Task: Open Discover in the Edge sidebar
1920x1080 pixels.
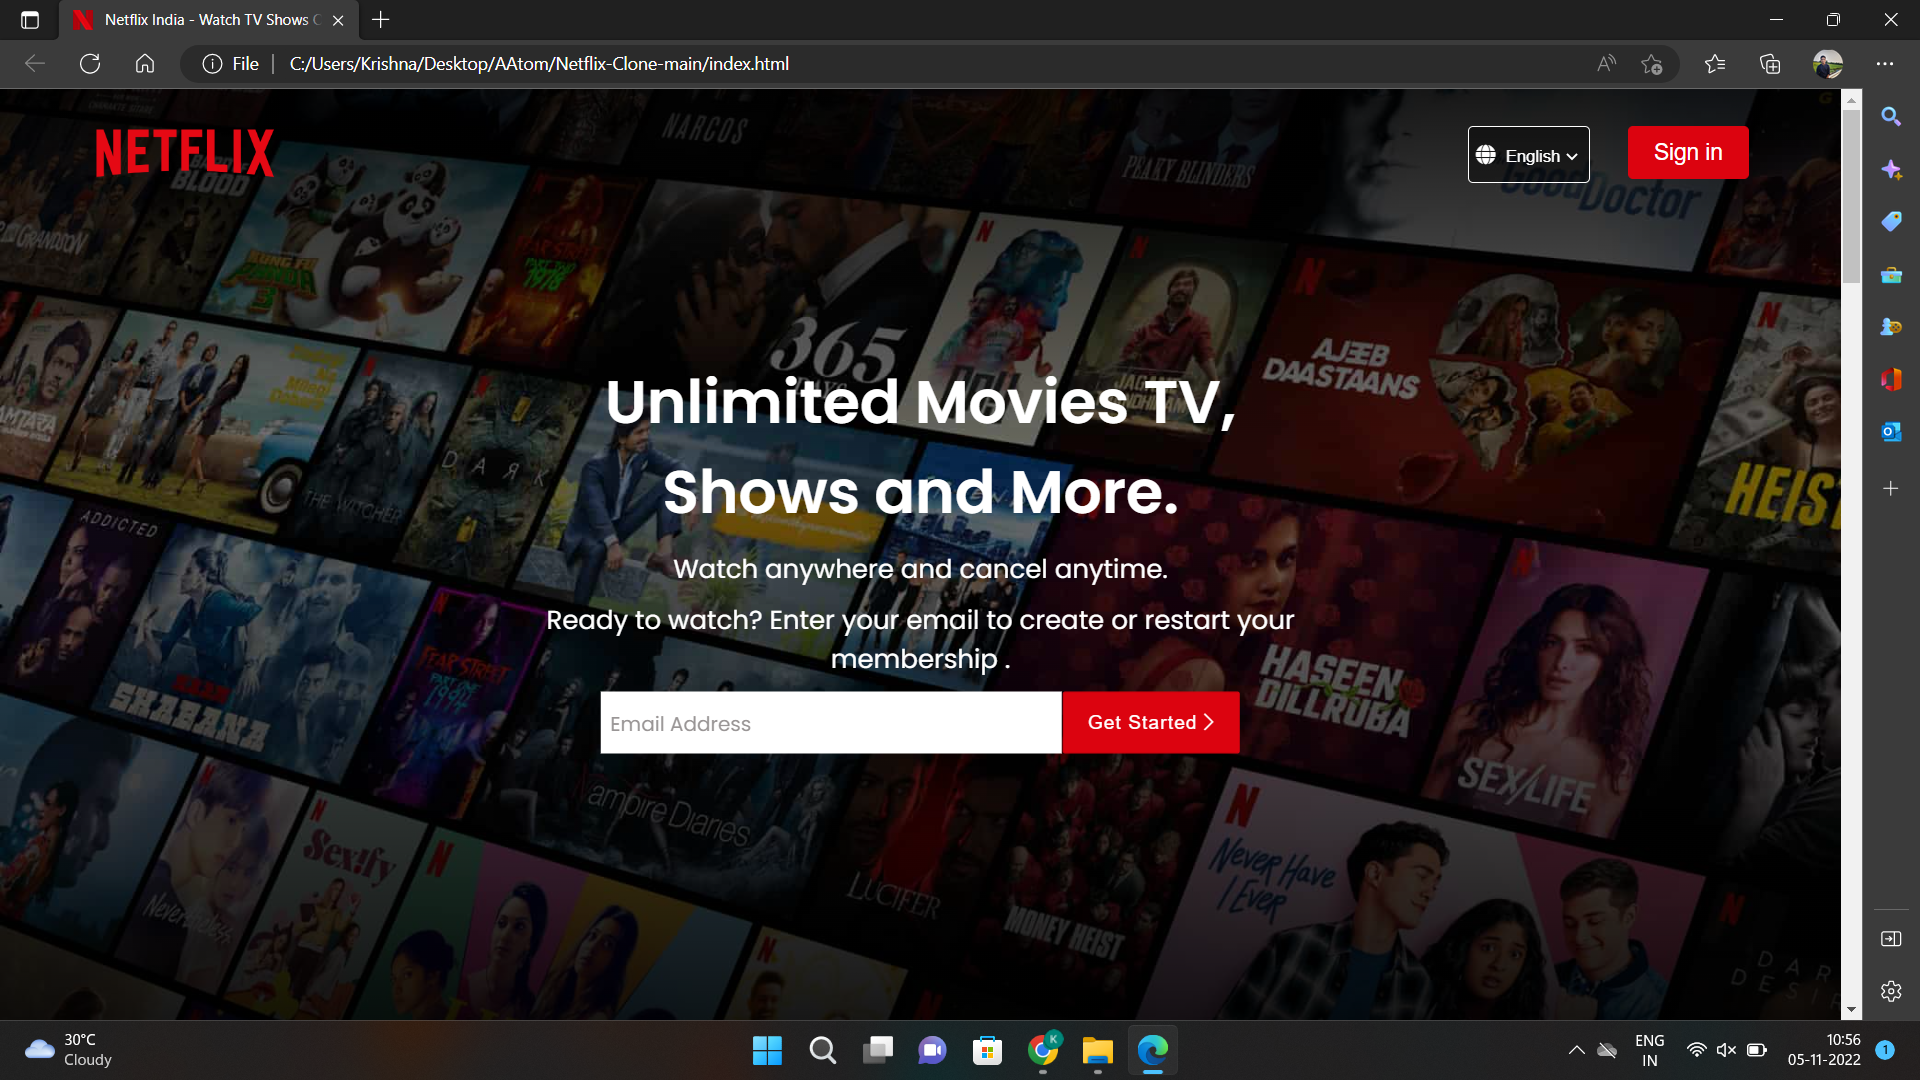Action: pos(1890,170)
